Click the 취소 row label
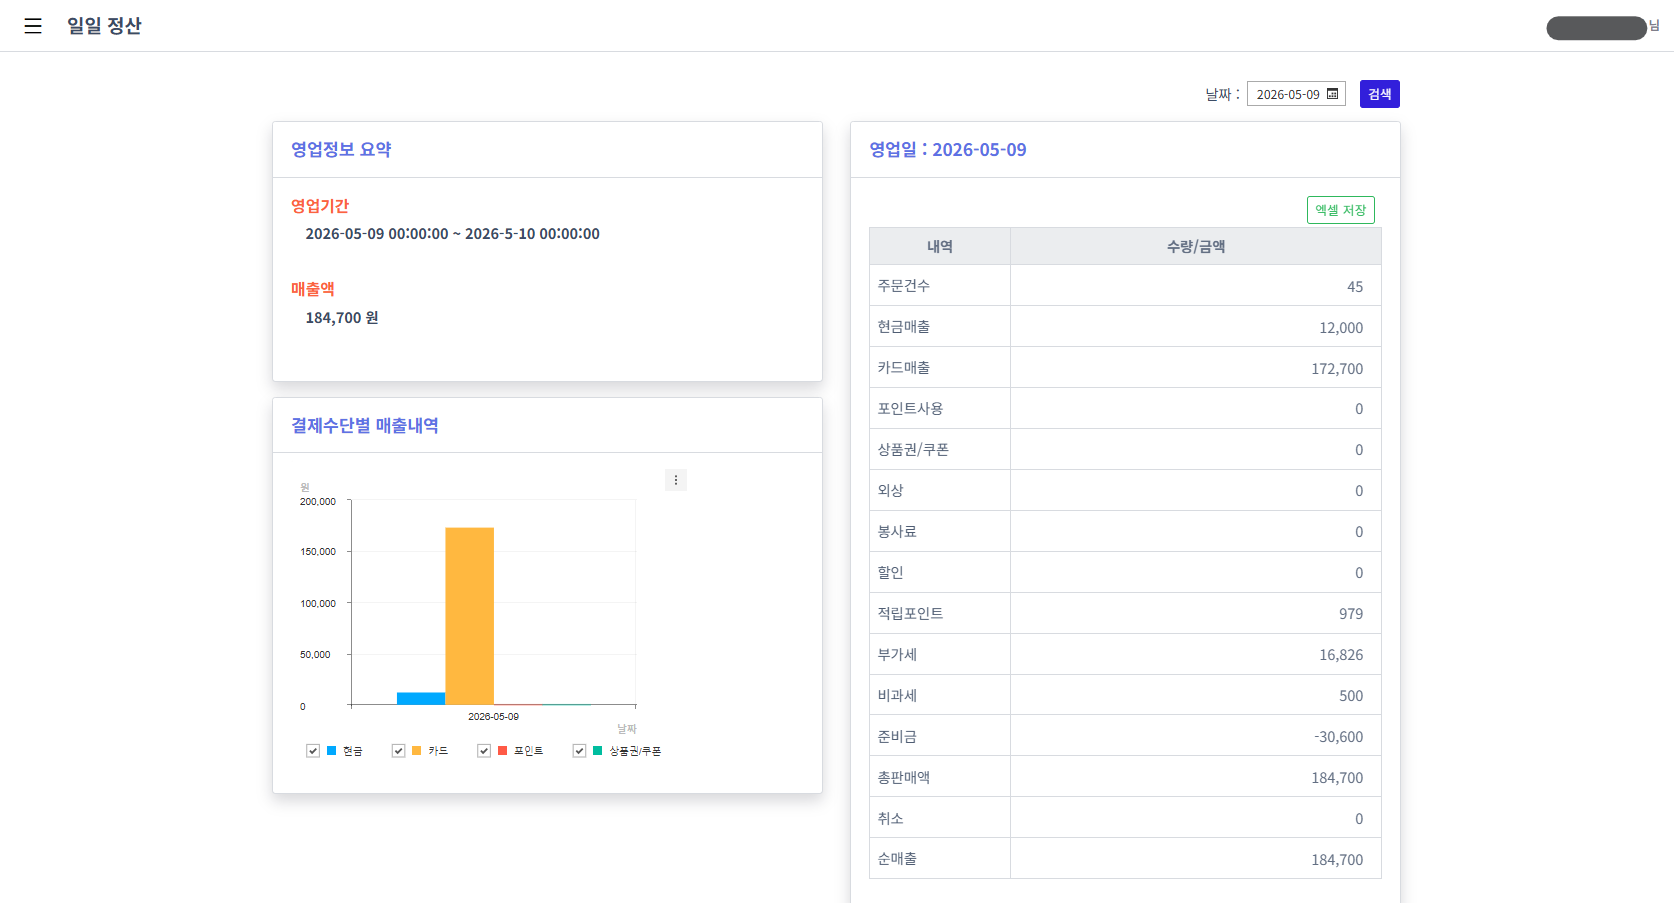Screen dimensions: 1674x903 click(x=890, y=819)
